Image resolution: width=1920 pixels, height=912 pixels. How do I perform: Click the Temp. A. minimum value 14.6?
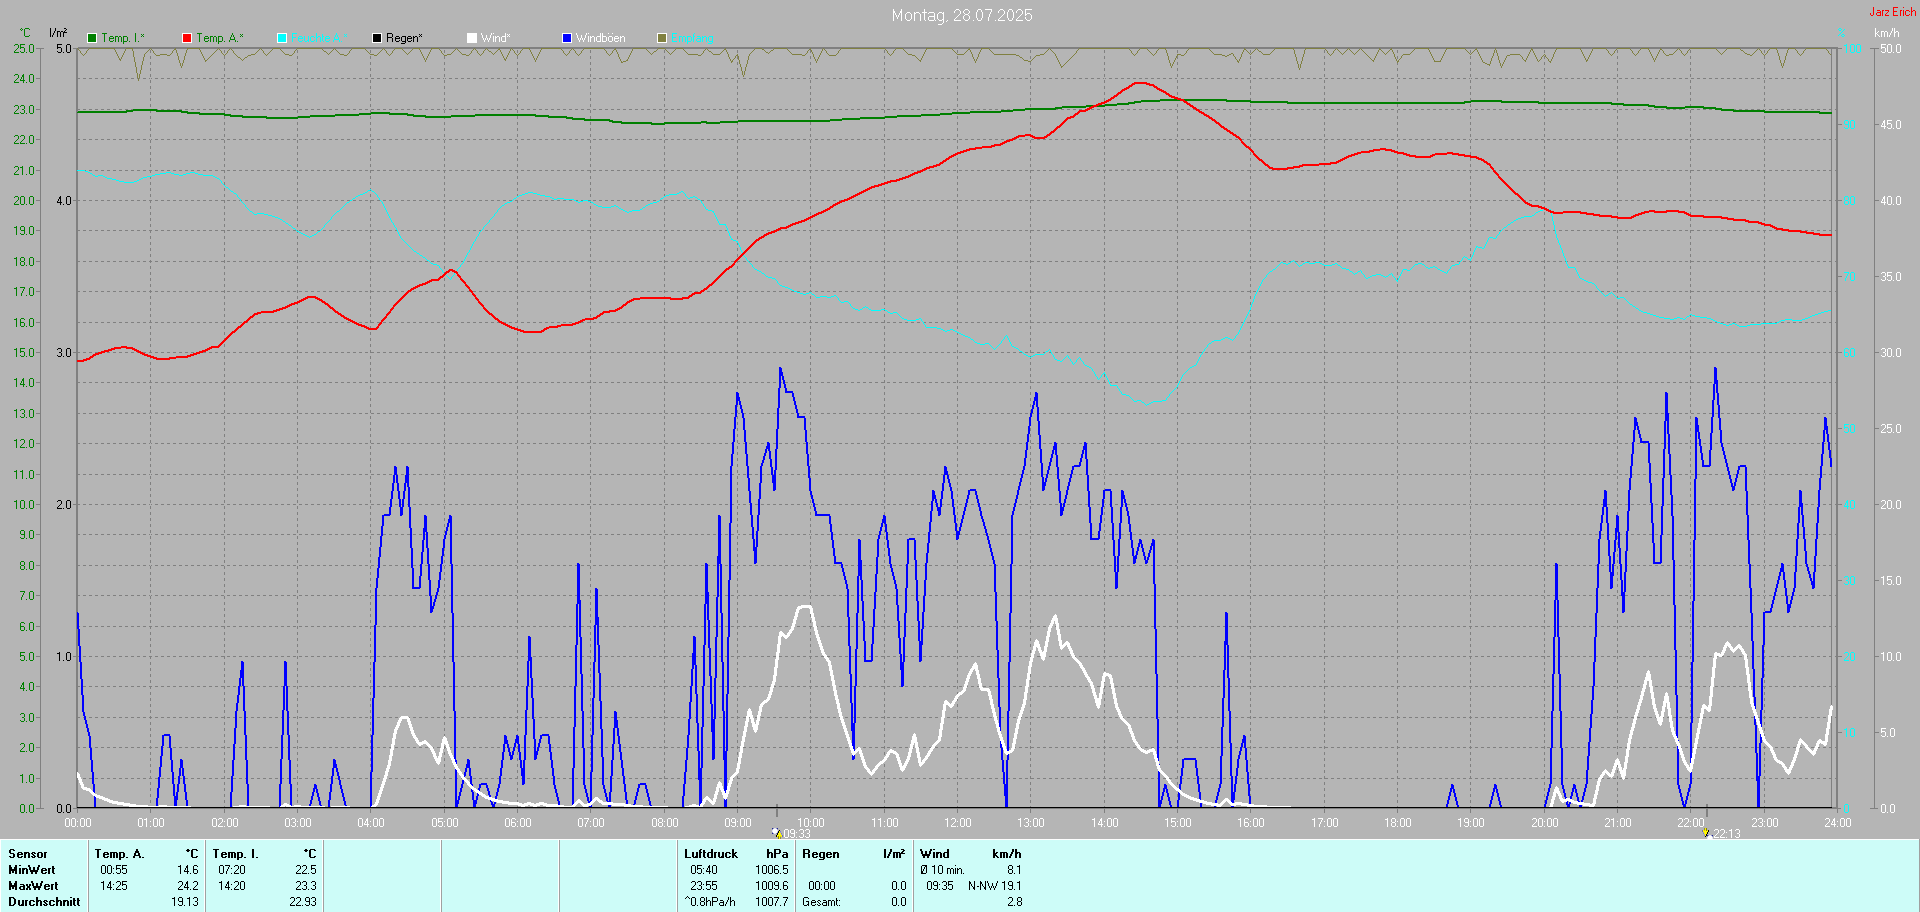pos(188,870)
